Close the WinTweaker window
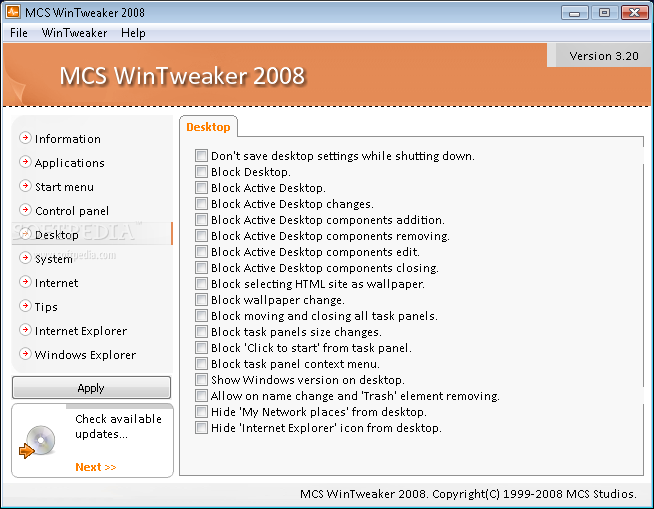This screenshot has width=654, height=509. tap(634, 13)
